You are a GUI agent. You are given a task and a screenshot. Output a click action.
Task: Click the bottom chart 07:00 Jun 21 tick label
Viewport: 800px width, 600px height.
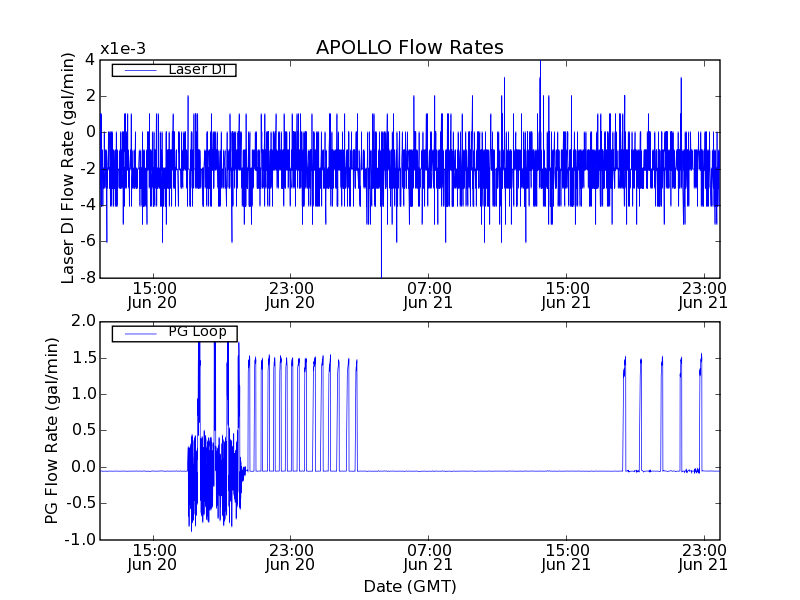pos(428,558)
